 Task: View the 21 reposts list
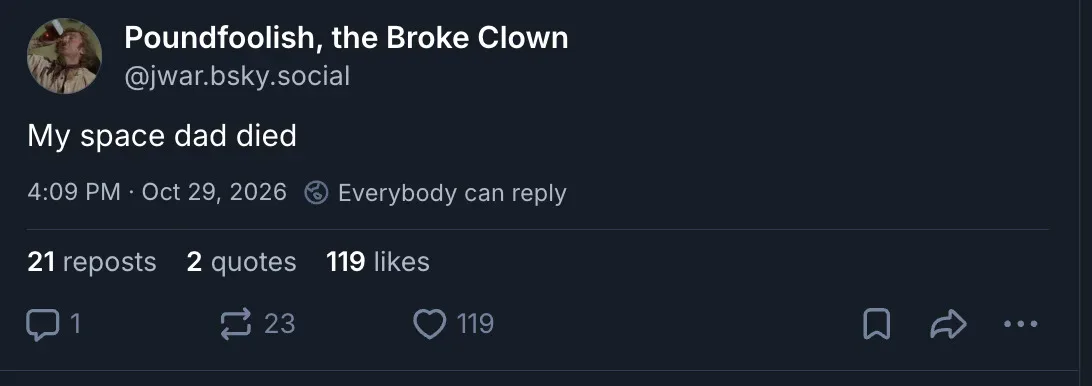pos(92,262)
